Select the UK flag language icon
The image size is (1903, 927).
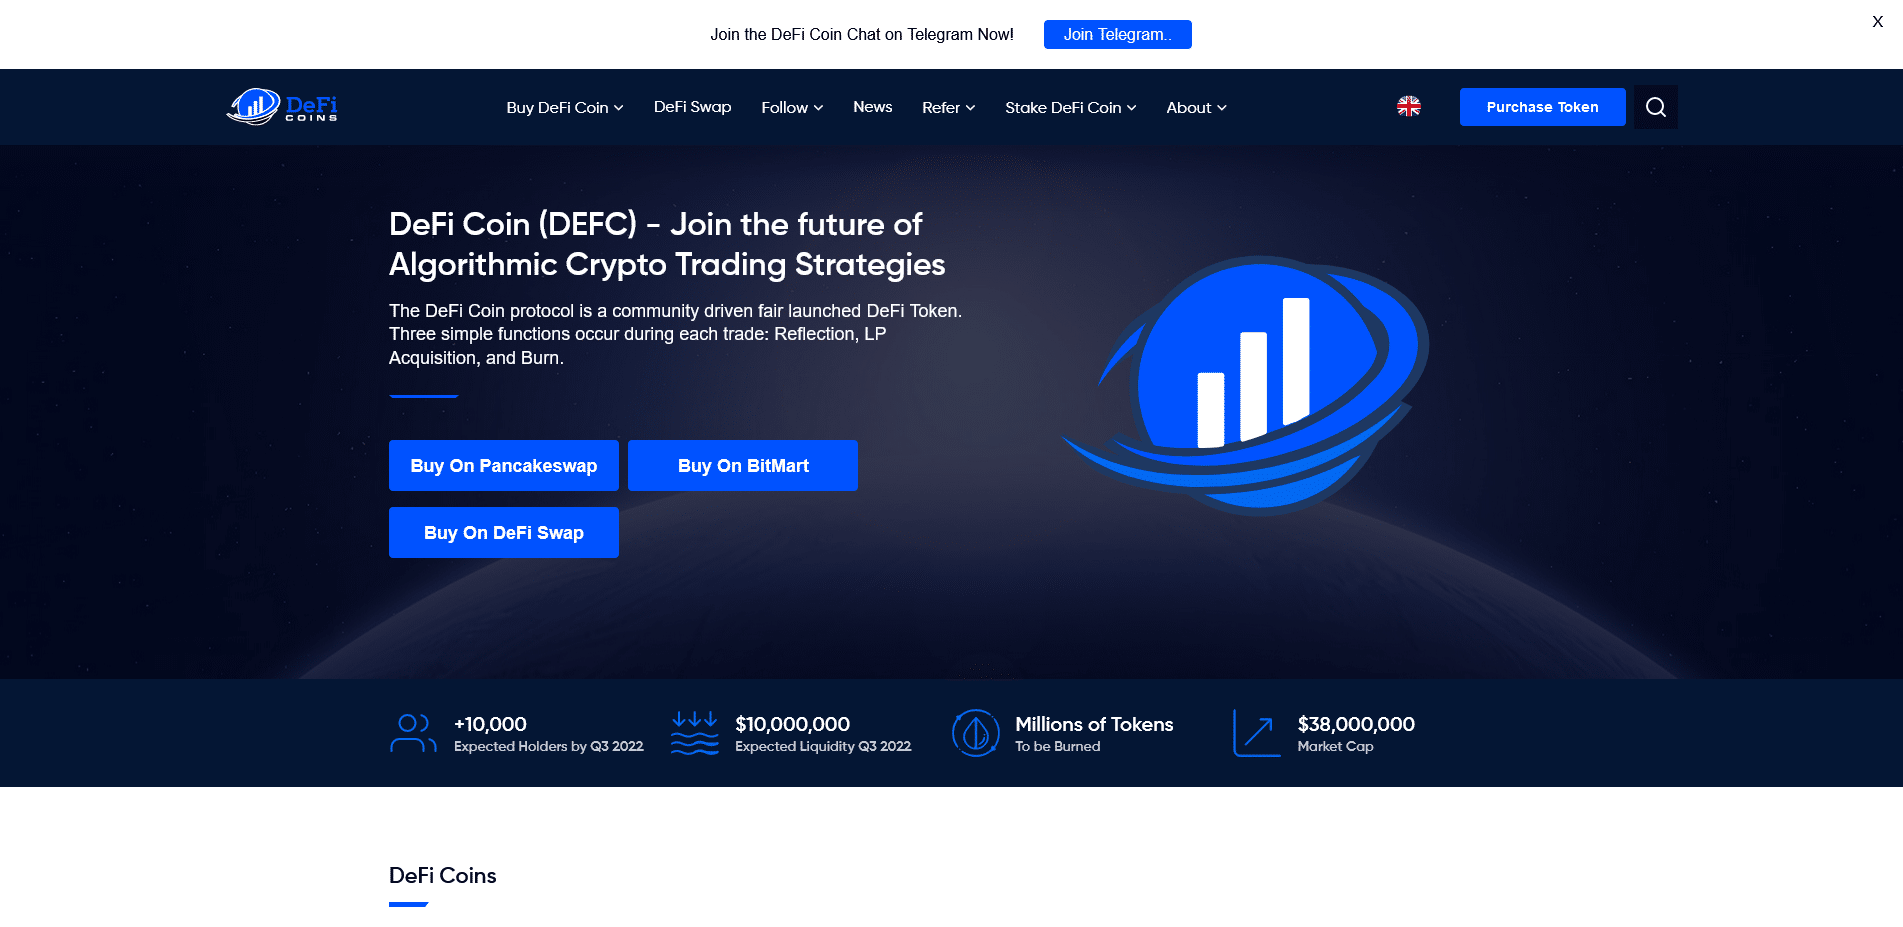coord(1409,106)
